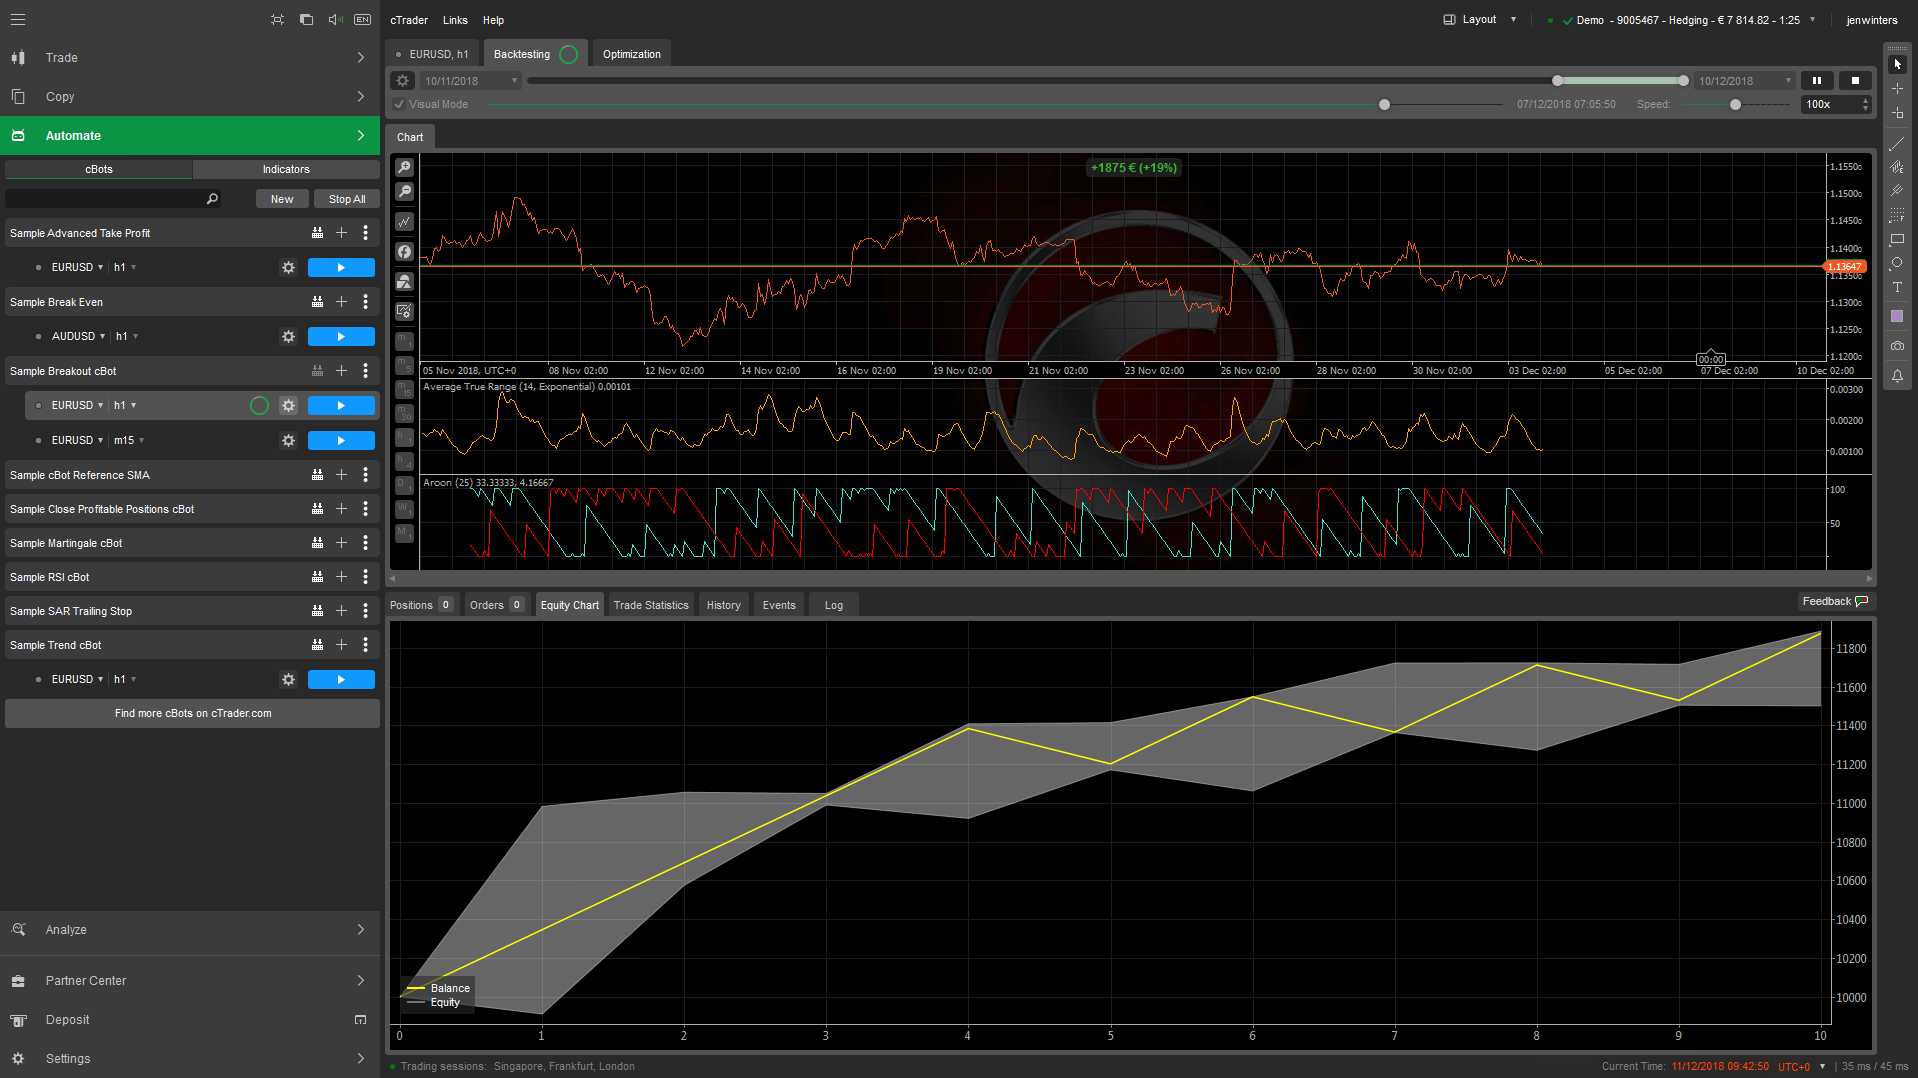
Task: Switch to the Optimization tab
Action: 631,55
